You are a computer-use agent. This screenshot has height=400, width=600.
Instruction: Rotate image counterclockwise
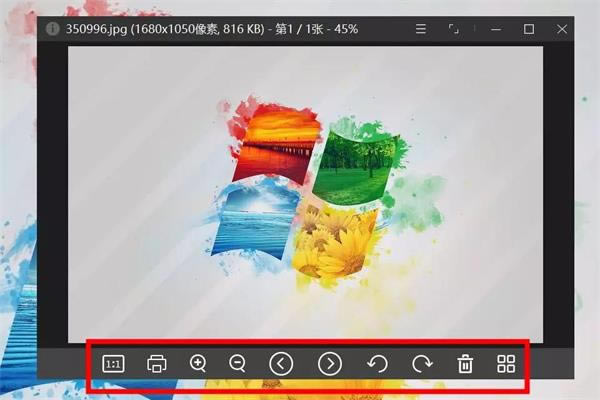[377, 364]
